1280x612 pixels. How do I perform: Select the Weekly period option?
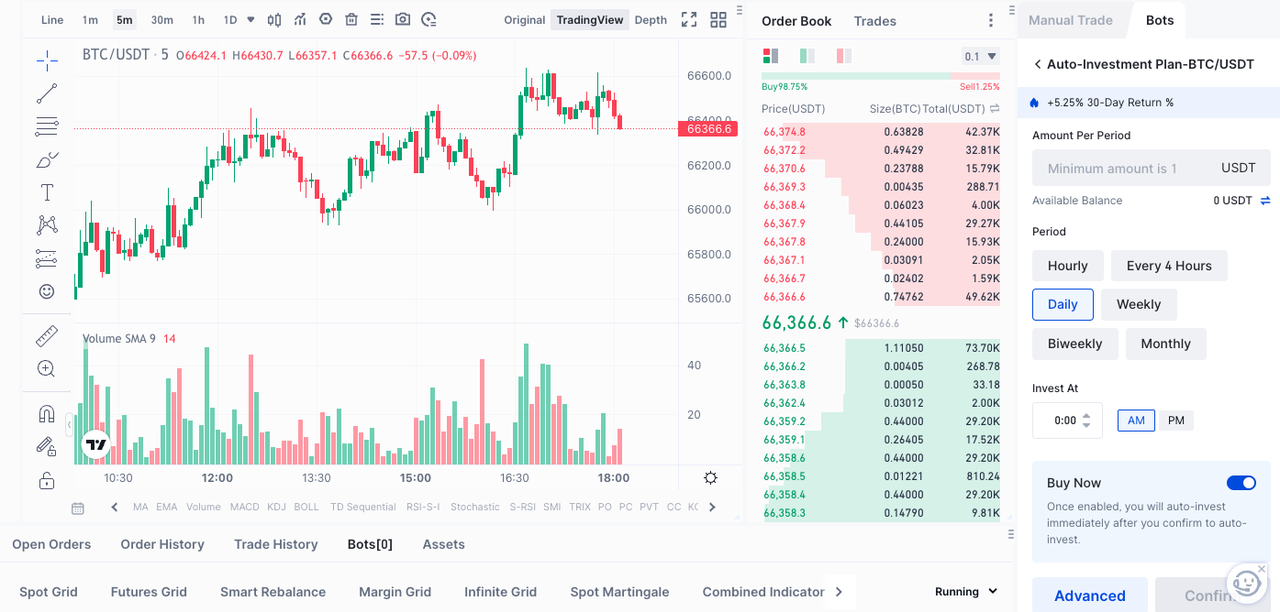click(1138, 305)
